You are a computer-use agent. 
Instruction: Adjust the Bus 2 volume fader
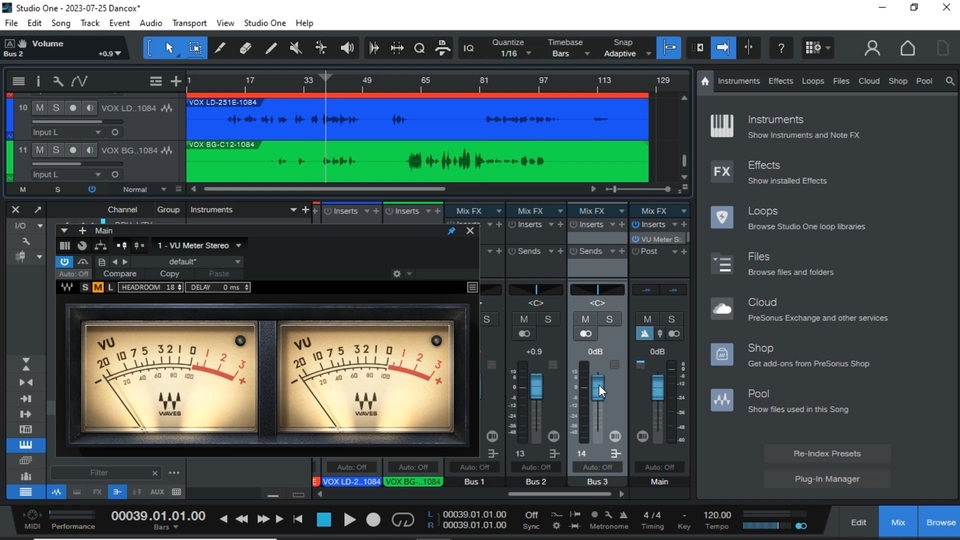click(536, 386)
